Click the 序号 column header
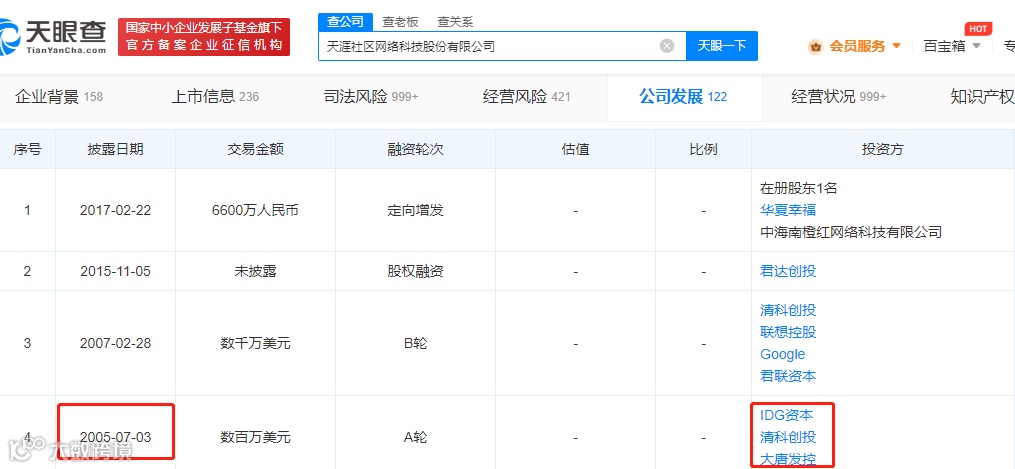The image size is (1015, 469). [x=27, y=149]
